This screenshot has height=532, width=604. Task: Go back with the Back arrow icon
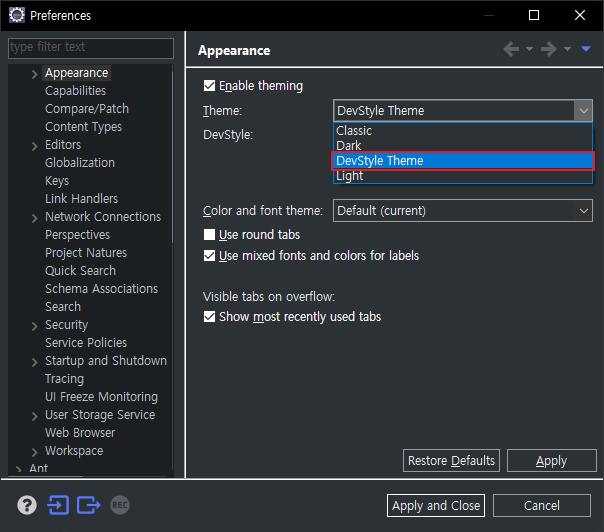[x=511, y=49]
